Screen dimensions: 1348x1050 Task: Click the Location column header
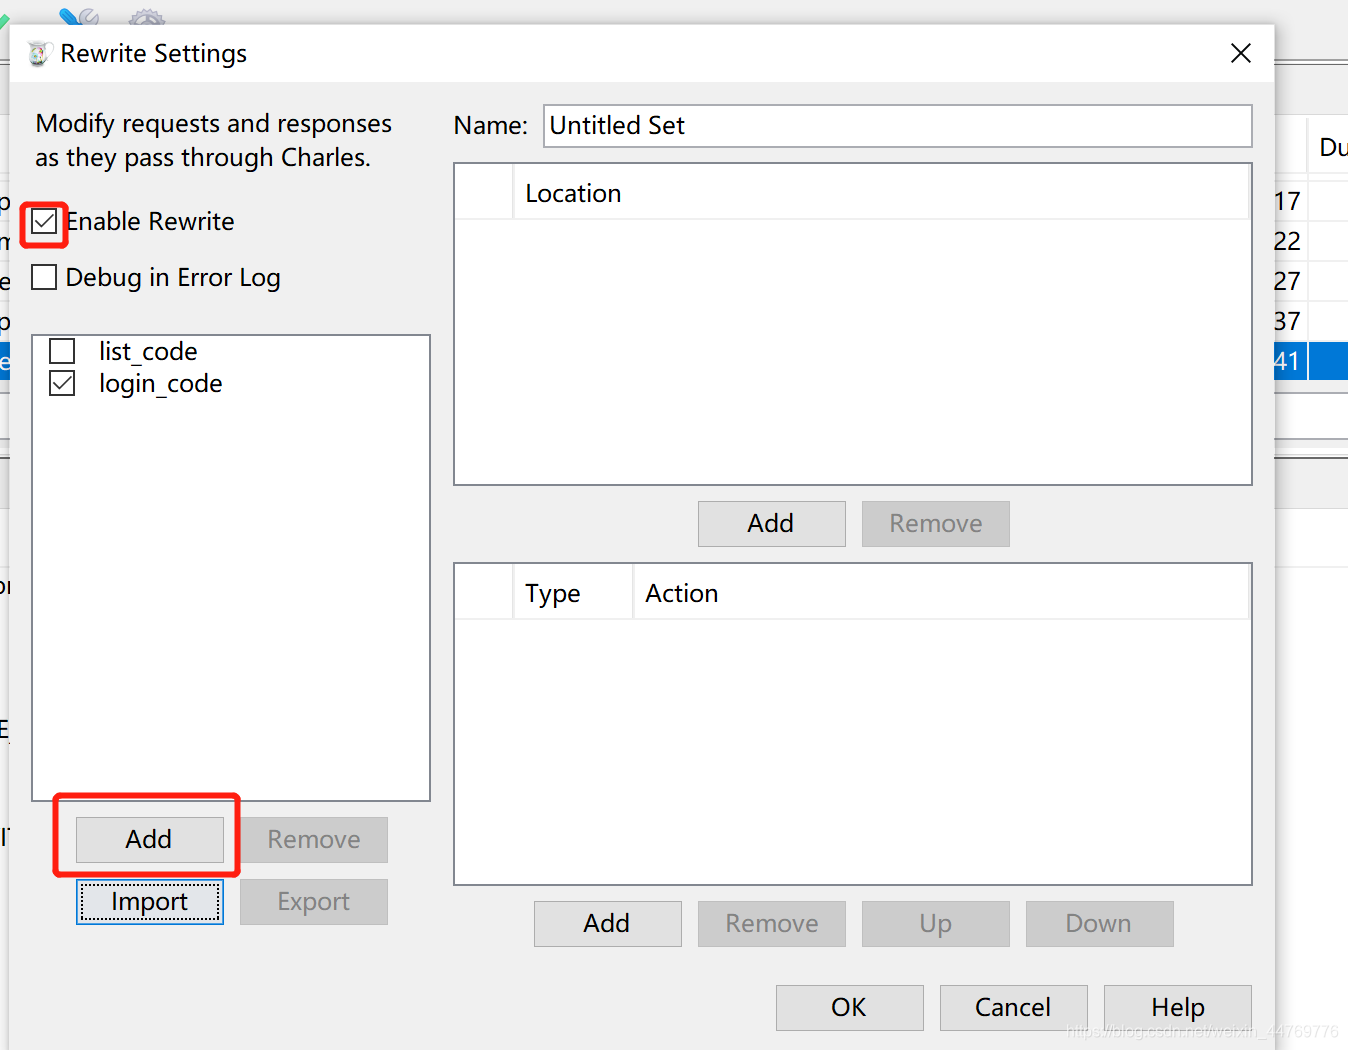(x=881, y=193)
